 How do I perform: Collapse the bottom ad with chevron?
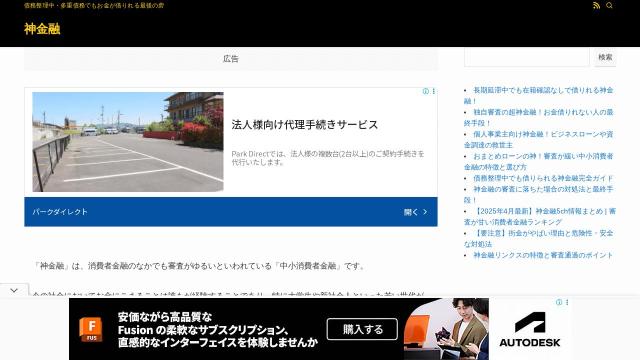click(x=14, y=290)
